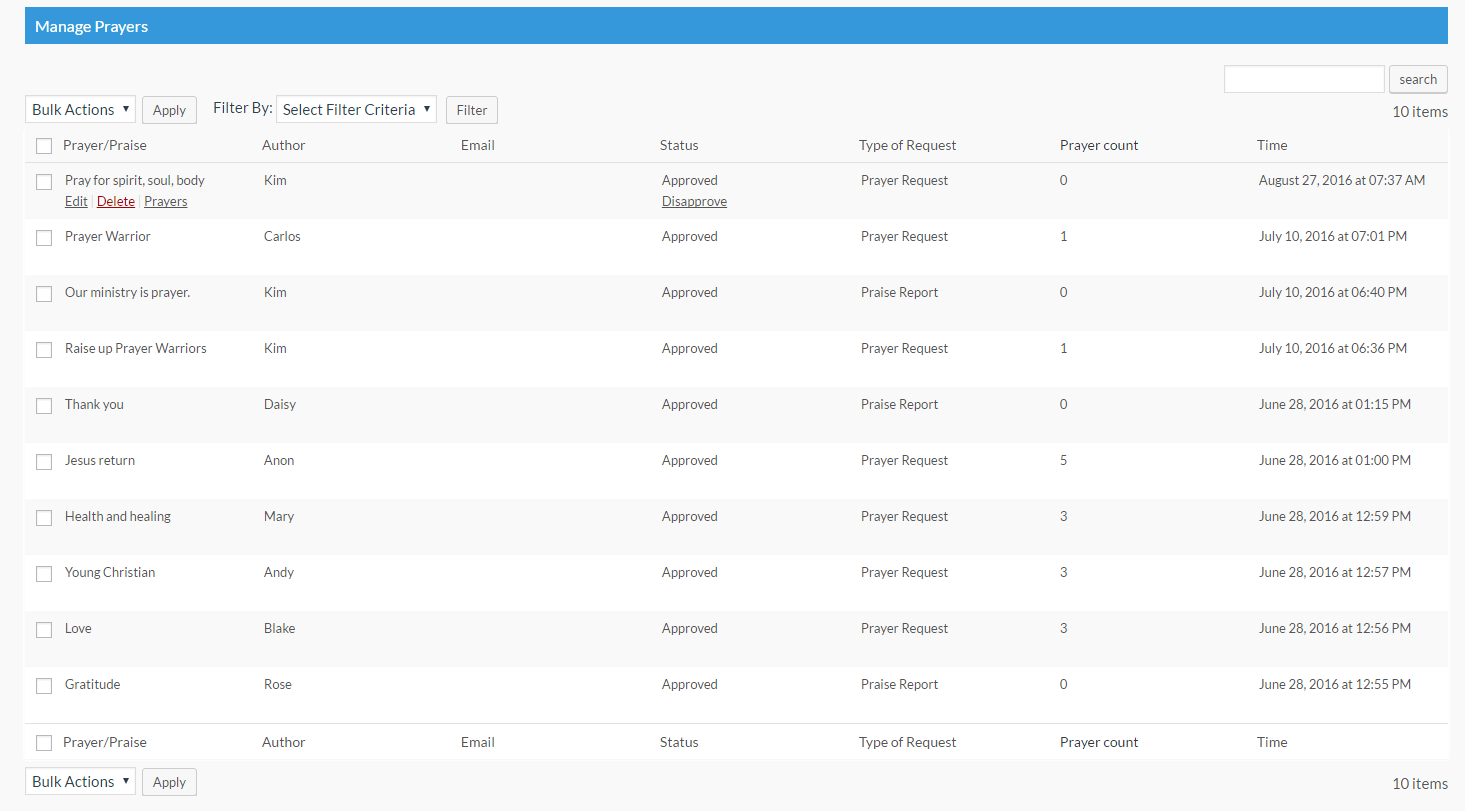Toggle select-all checkbox in table header
The height and width of the screenshot is (811, 1465).
pos(44,146)
